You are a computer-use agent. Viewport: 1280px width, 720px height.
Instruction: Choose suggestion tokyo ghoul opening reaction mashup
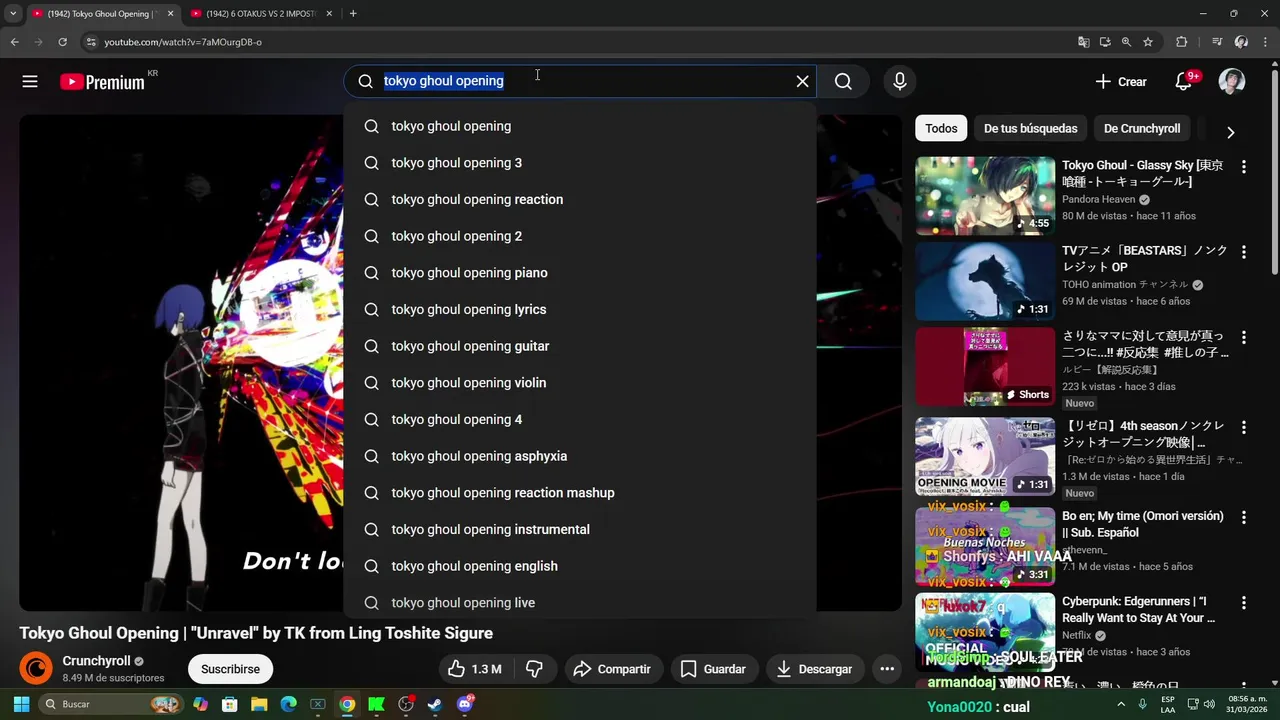point(580,493)
